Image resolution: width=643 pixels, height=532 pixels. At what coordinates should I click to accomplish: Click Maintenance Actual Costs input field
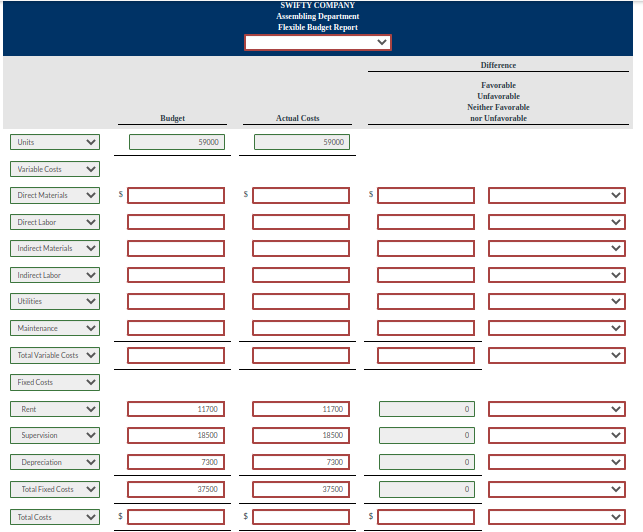pos(301,328)
